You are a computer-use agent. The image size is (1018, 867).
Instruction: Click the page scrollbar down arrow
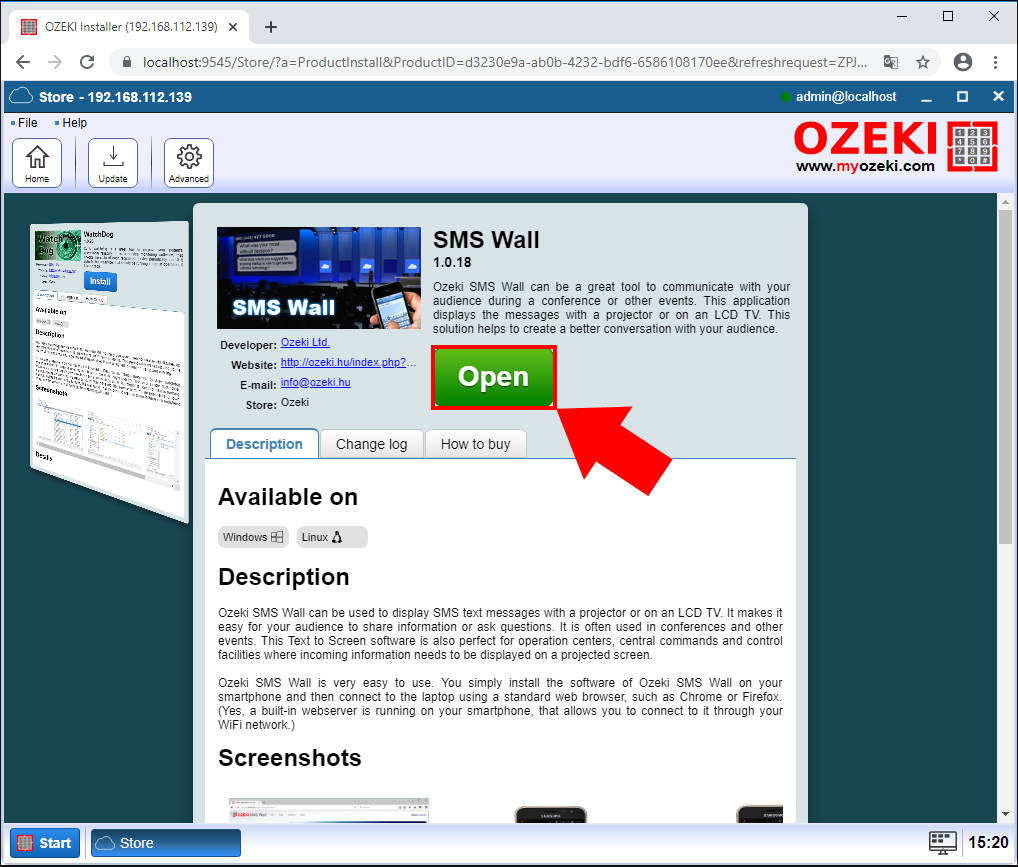tap(1005, 814)
